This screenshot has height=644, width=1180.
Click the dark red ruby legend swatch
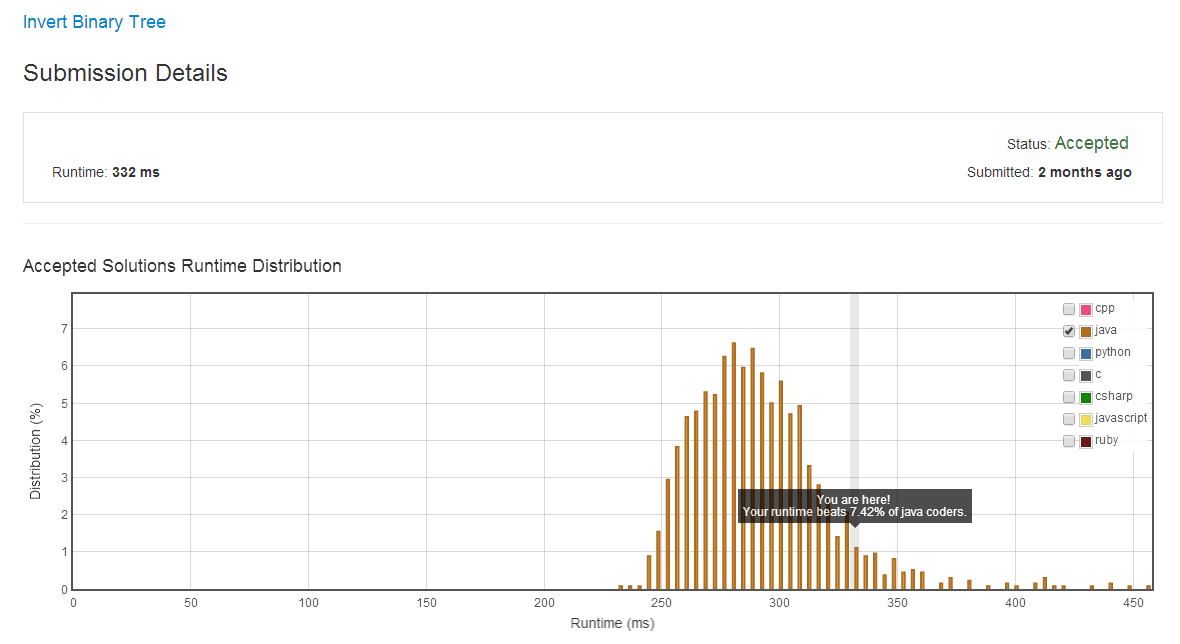click(x=1086, y=441)
